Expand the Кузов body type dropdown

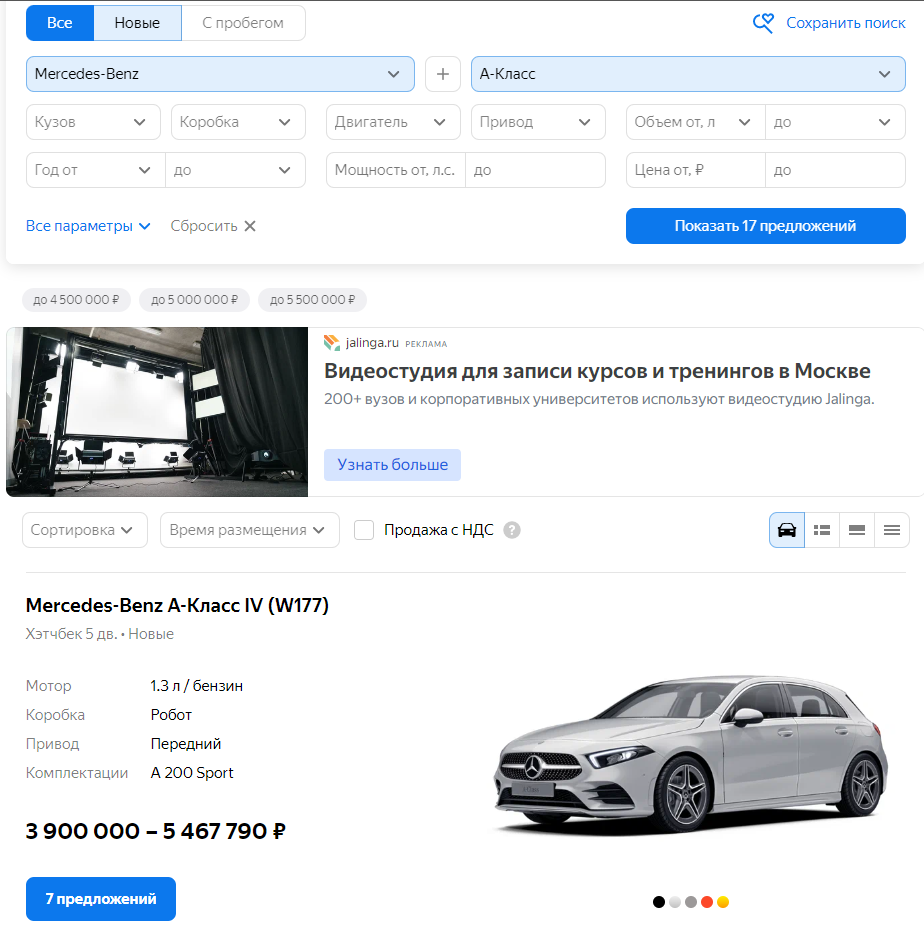pos(93,122)
